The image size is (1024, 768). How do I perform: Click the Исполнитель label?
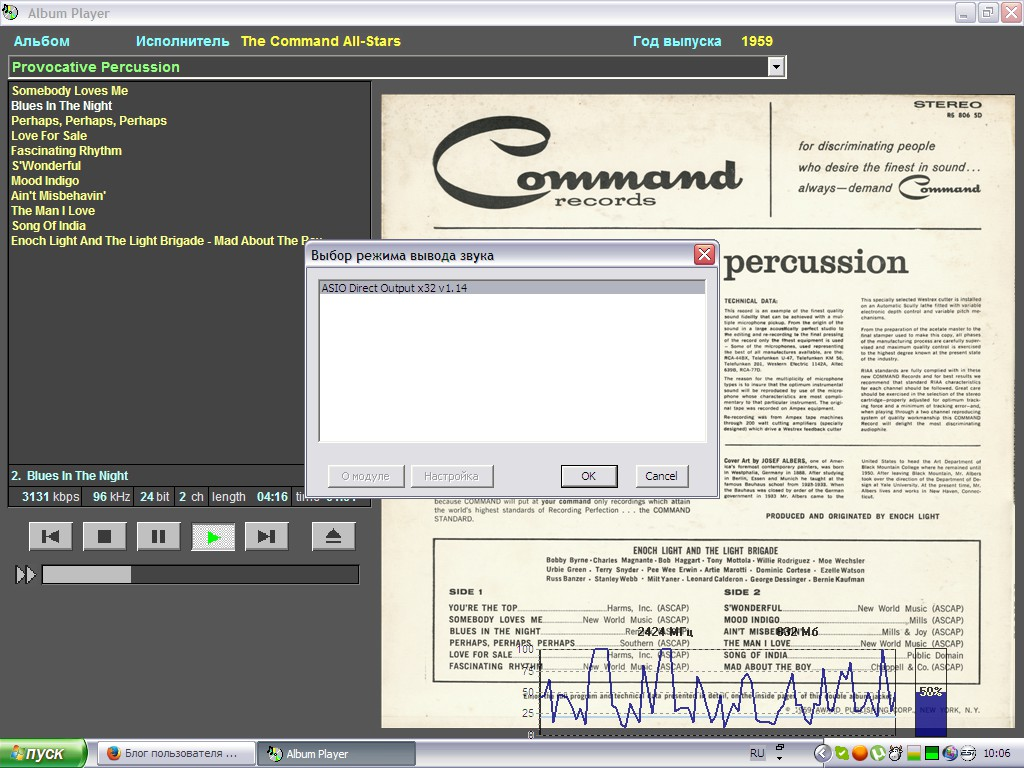(x=183, y=41)
